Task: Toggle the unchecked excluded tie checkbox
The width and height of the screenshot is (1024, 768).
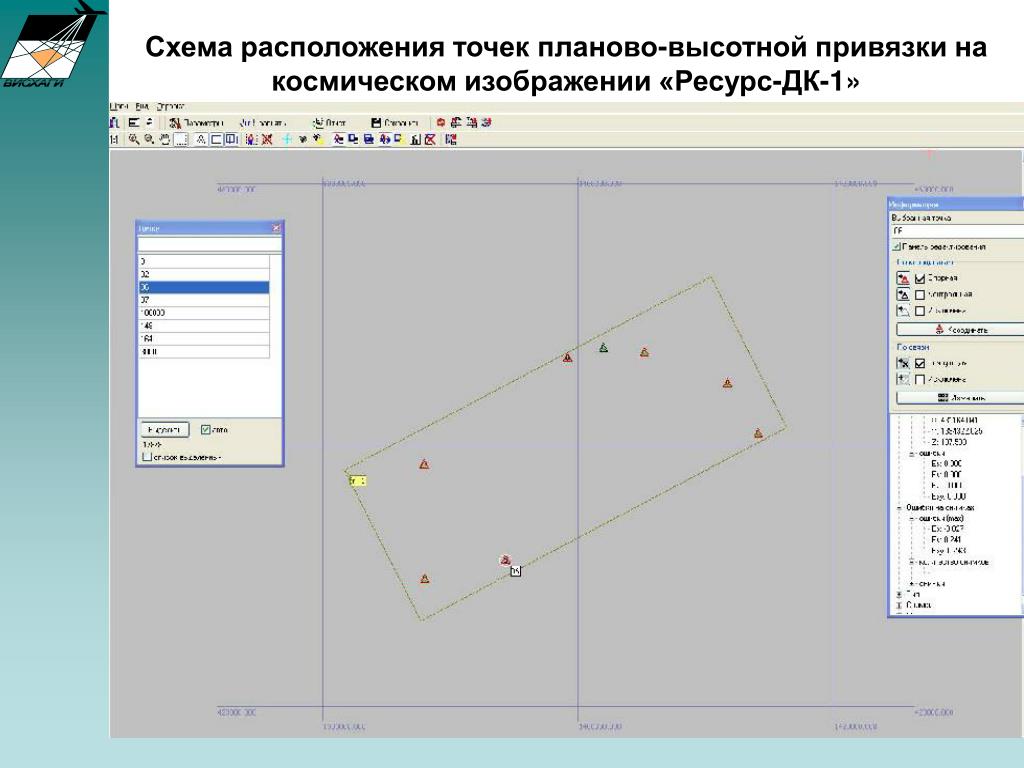Action: 920,379
